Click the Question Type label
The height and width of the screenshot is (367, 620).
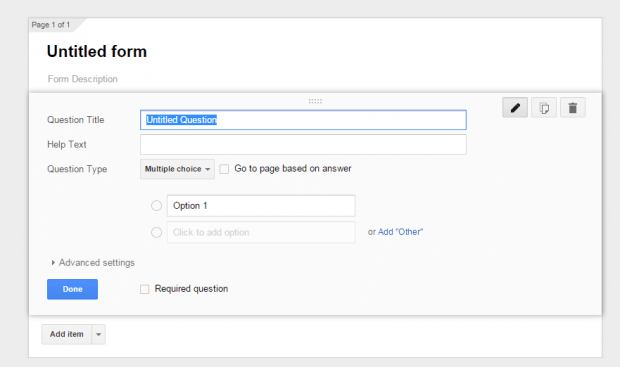point(77,169)
